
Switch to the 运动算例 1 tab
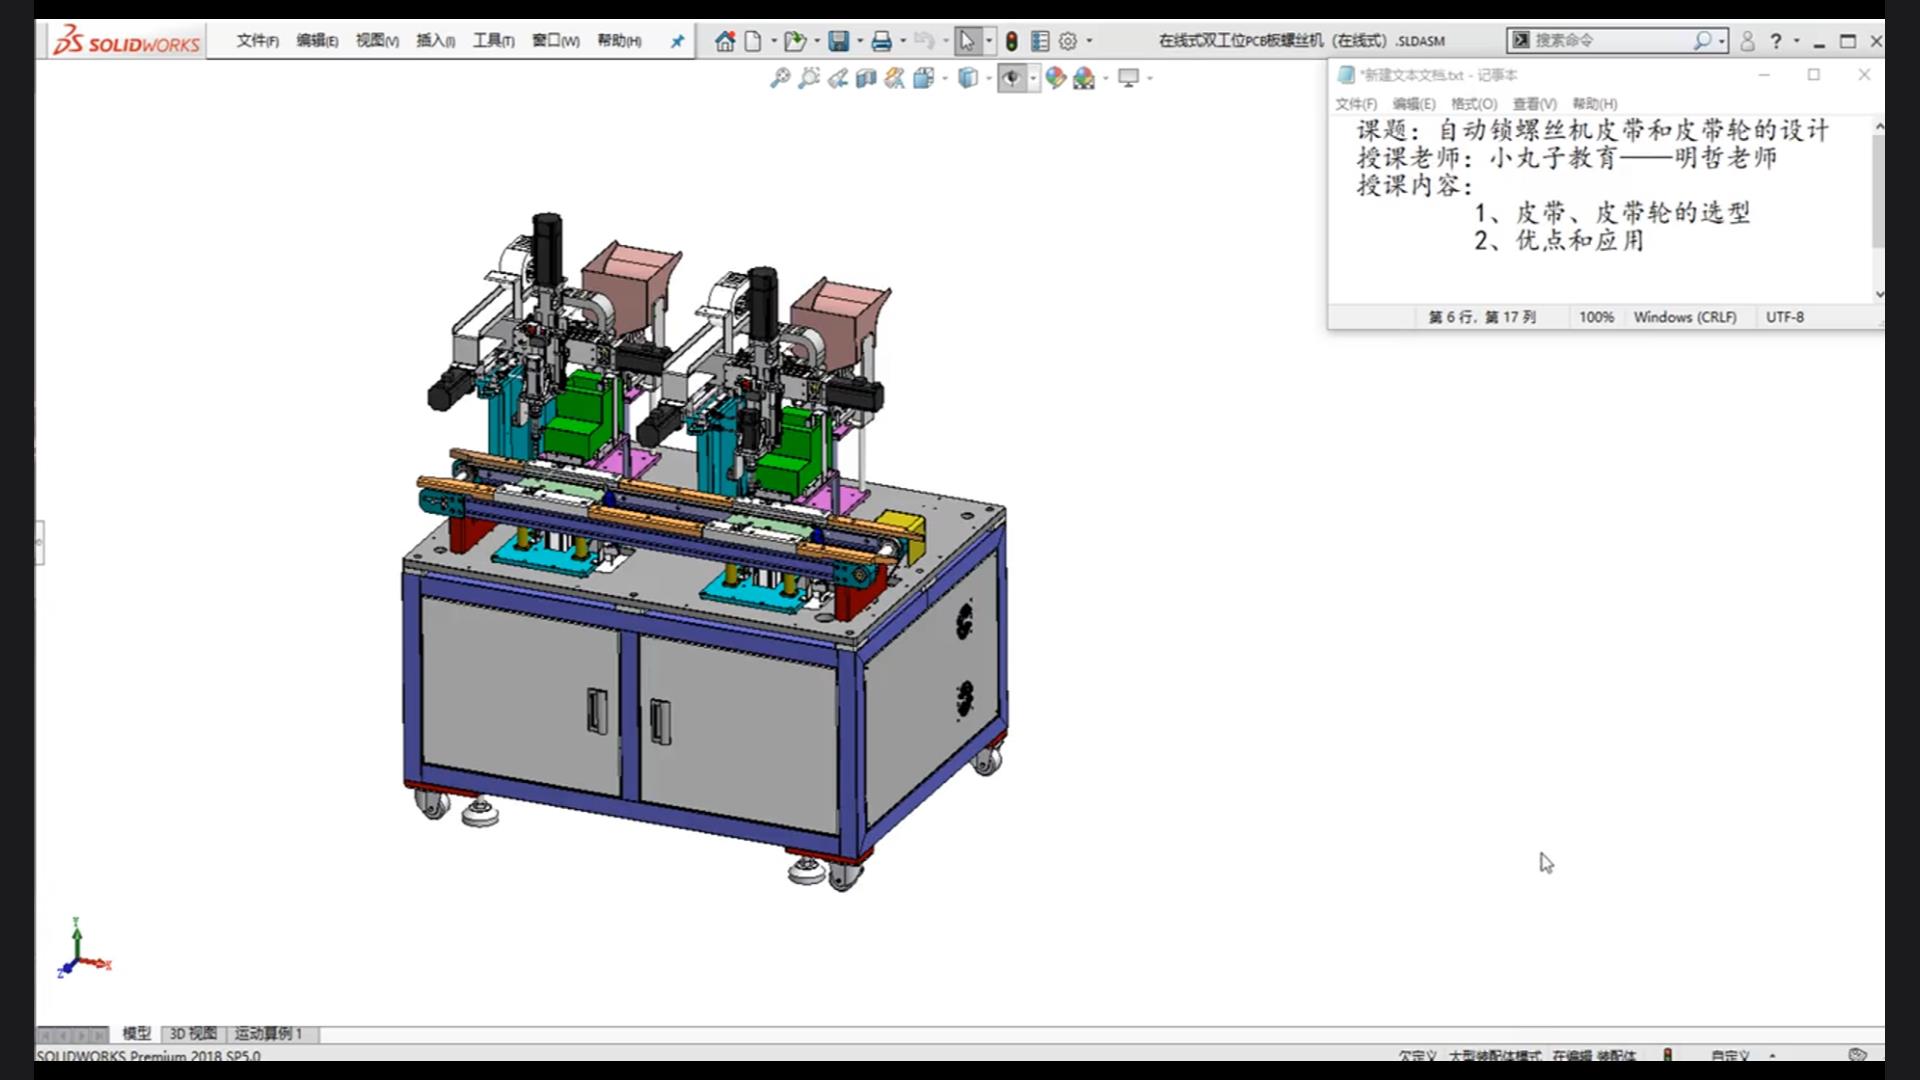click(268, 1033)
